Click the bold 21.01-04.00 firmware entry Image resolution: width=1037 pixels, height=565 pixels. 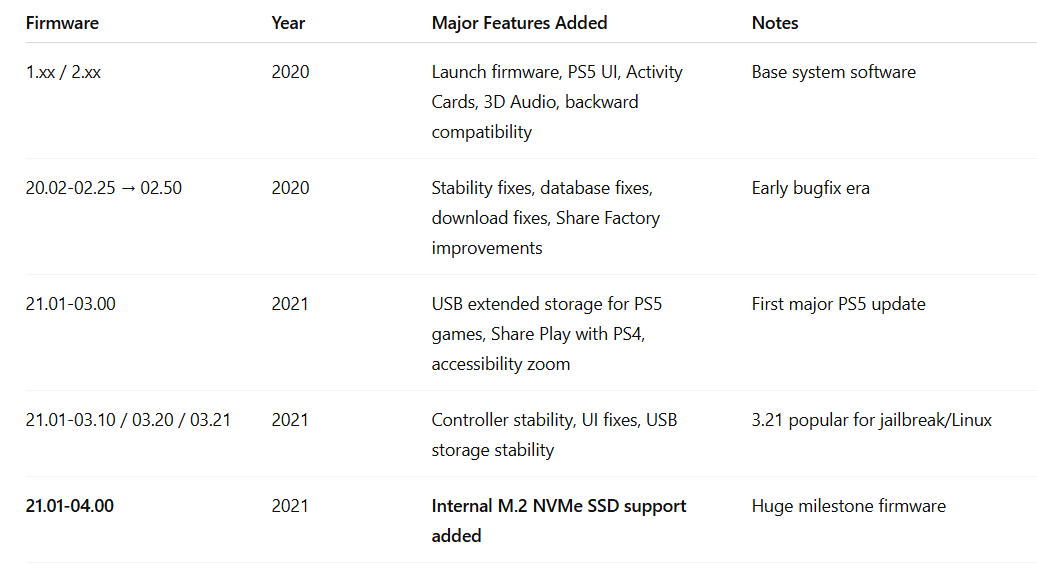tap(69, 506)
